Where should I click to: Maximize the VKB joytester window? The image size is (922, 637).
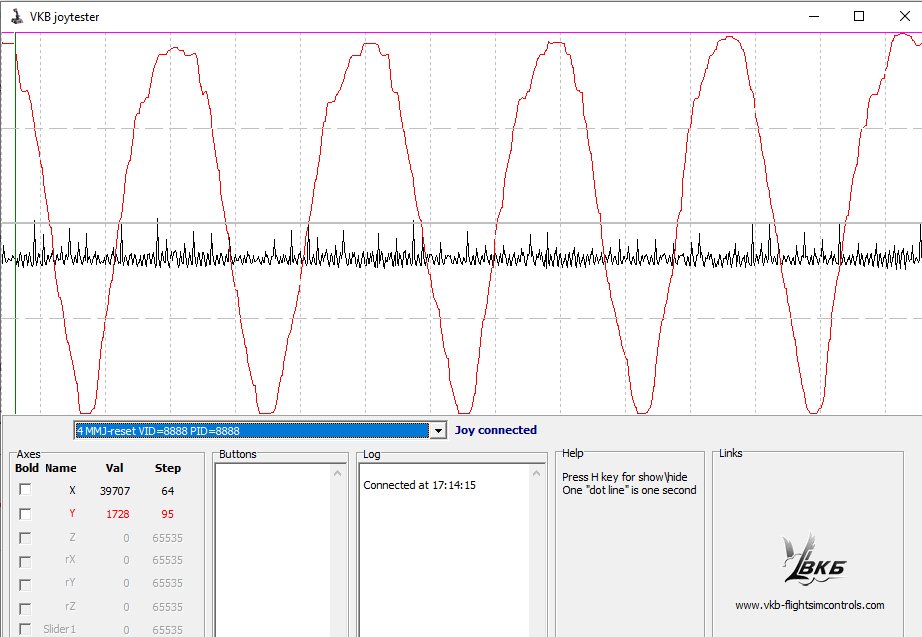point(858,16)
